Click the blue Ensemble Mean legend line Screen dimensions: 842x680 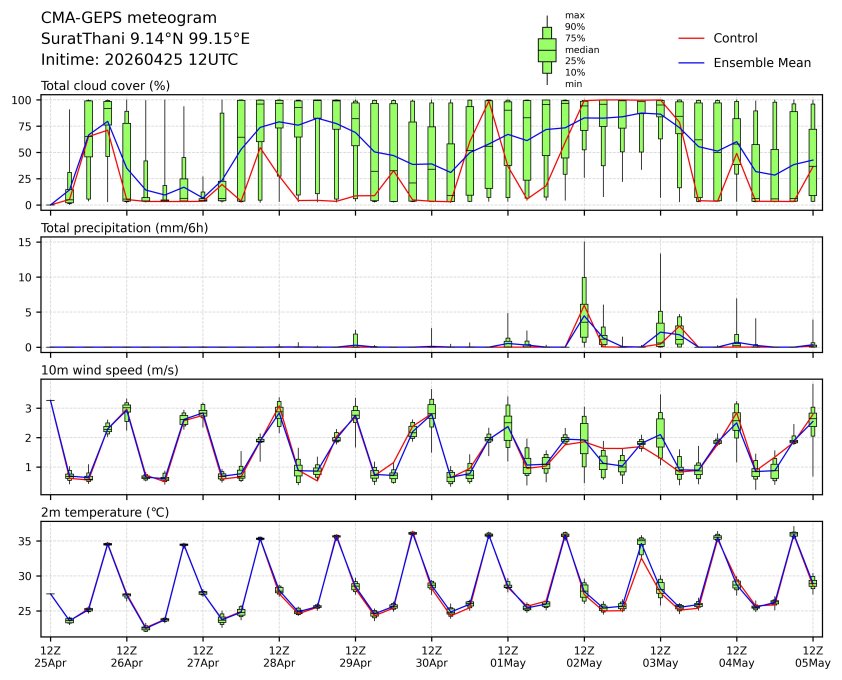(691, 62)
